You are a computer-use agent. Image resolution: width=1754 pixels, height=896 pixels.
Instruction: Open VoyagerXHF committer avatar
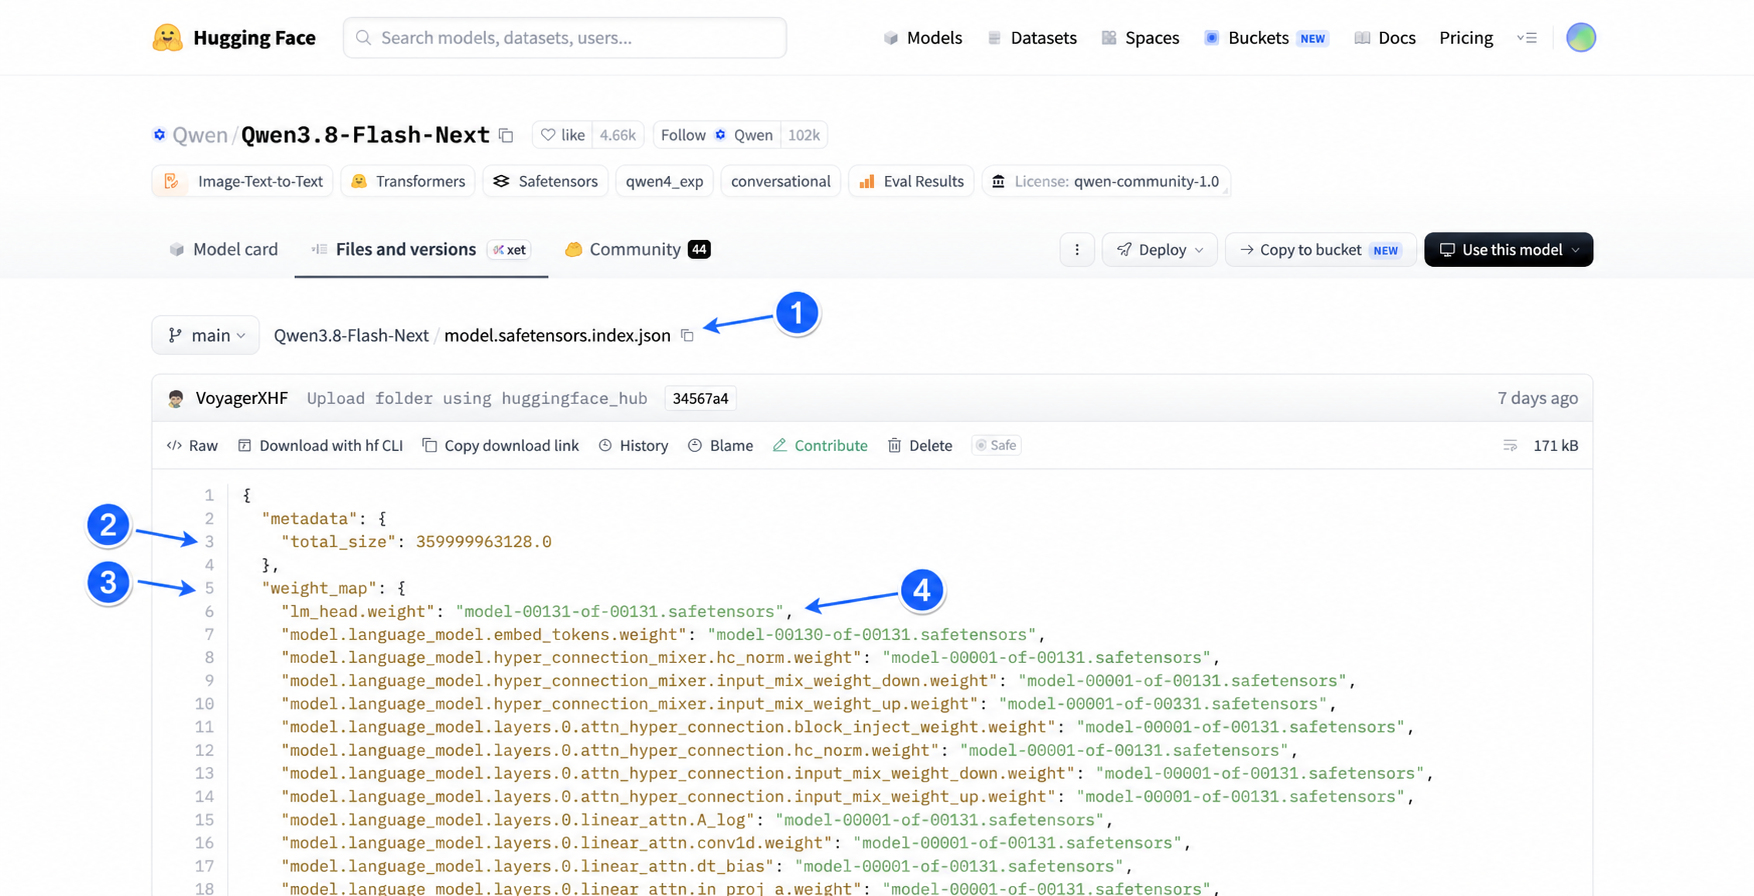[176, 398]
